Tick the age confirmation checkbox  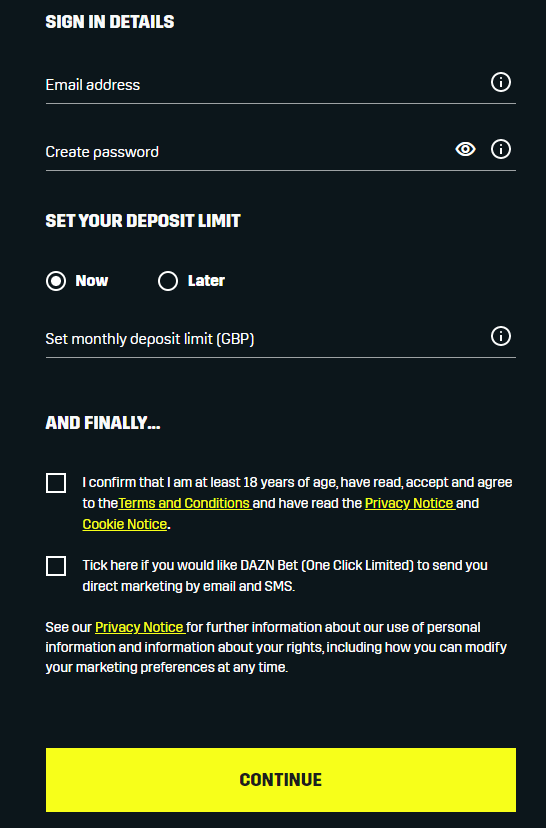[56, 483]
